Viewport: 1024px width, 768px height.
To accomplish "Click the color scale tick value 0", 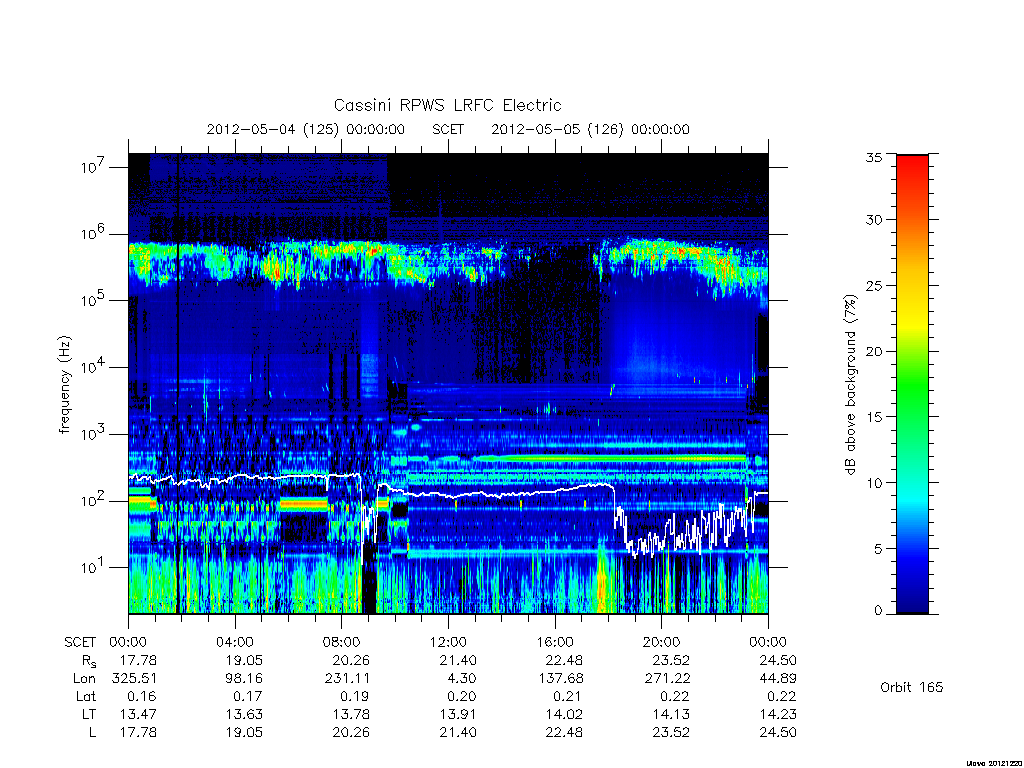I will pyautogui.click(x=878, y=610).
